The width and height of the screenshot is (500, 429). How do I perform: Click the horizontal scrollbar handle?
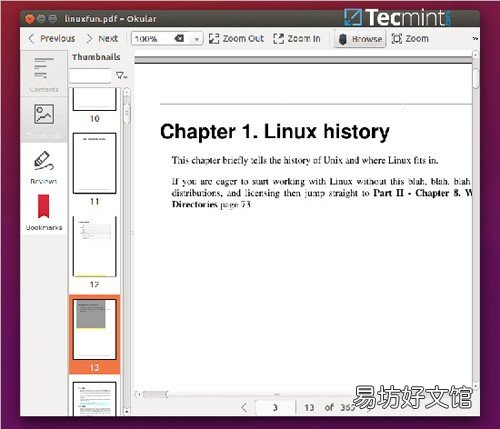(155, 395)
